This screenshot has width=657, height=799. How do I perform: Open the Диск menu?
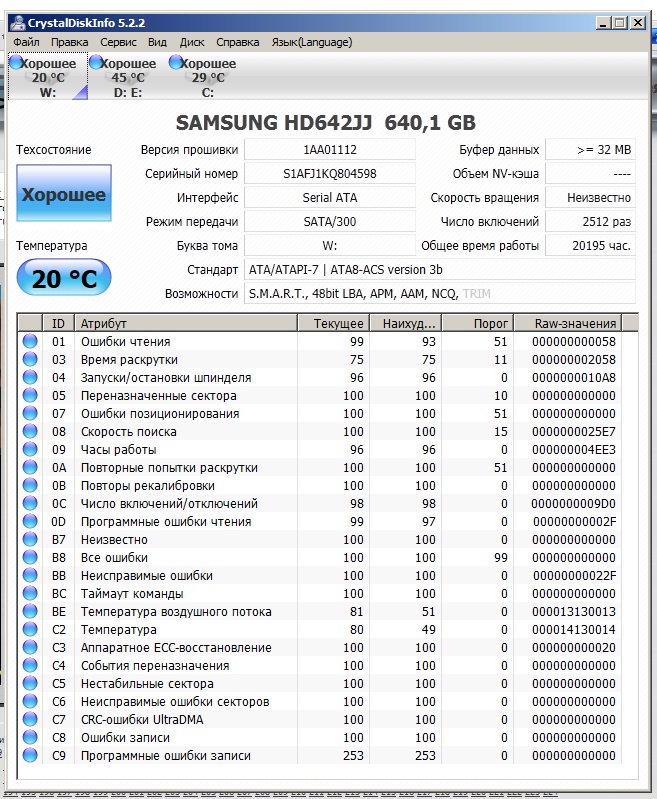point(192,42)
